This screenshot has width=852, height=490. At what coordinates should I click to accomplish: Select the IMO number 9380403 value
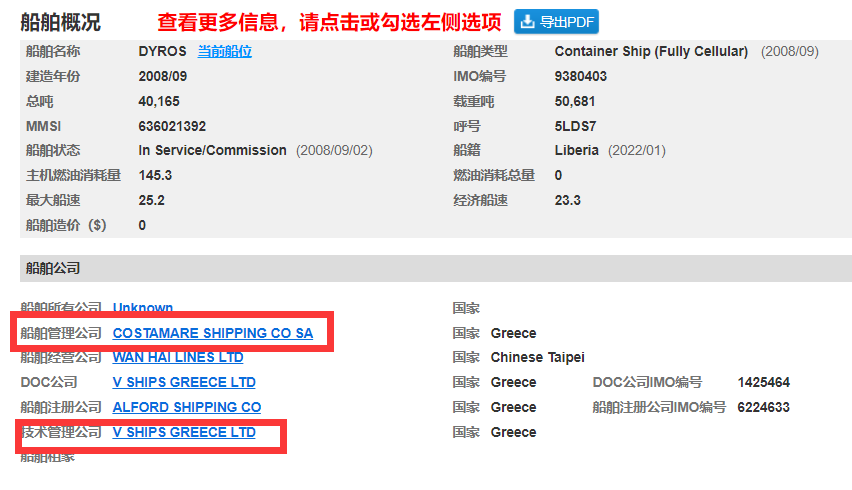[580, 77]
